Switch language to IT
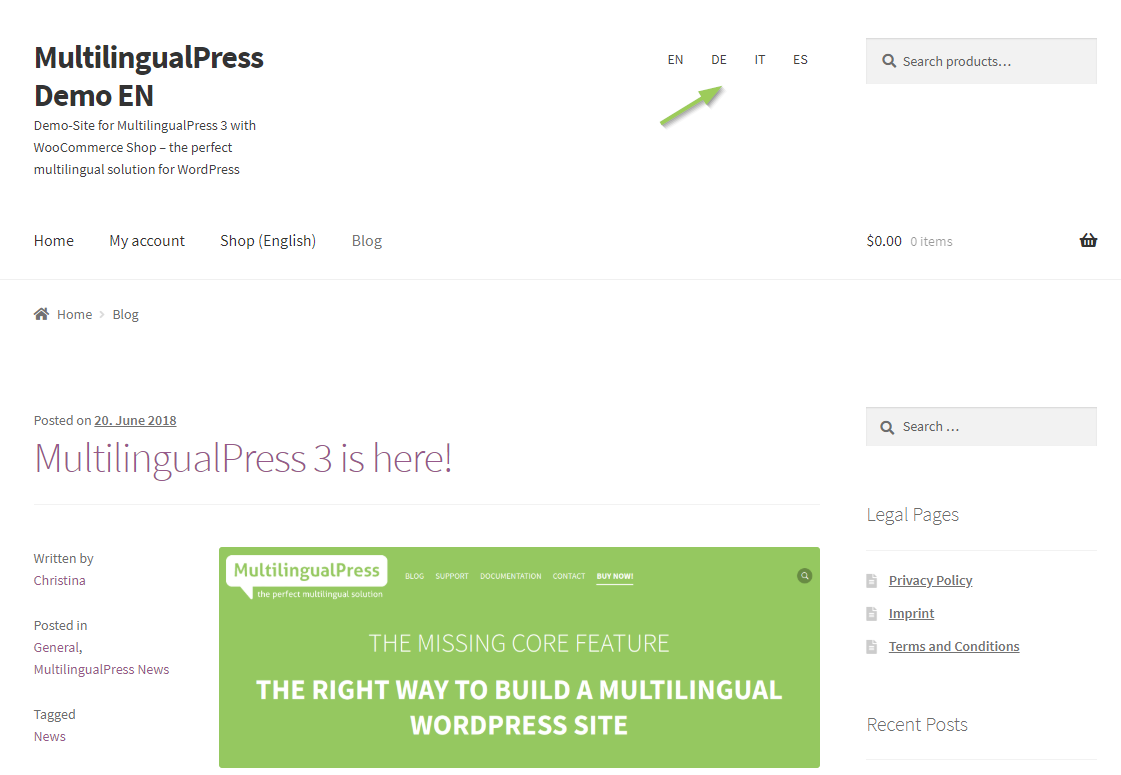Image resolution: width=1121 pixels, height=775 pixels. tap(759, 60)
